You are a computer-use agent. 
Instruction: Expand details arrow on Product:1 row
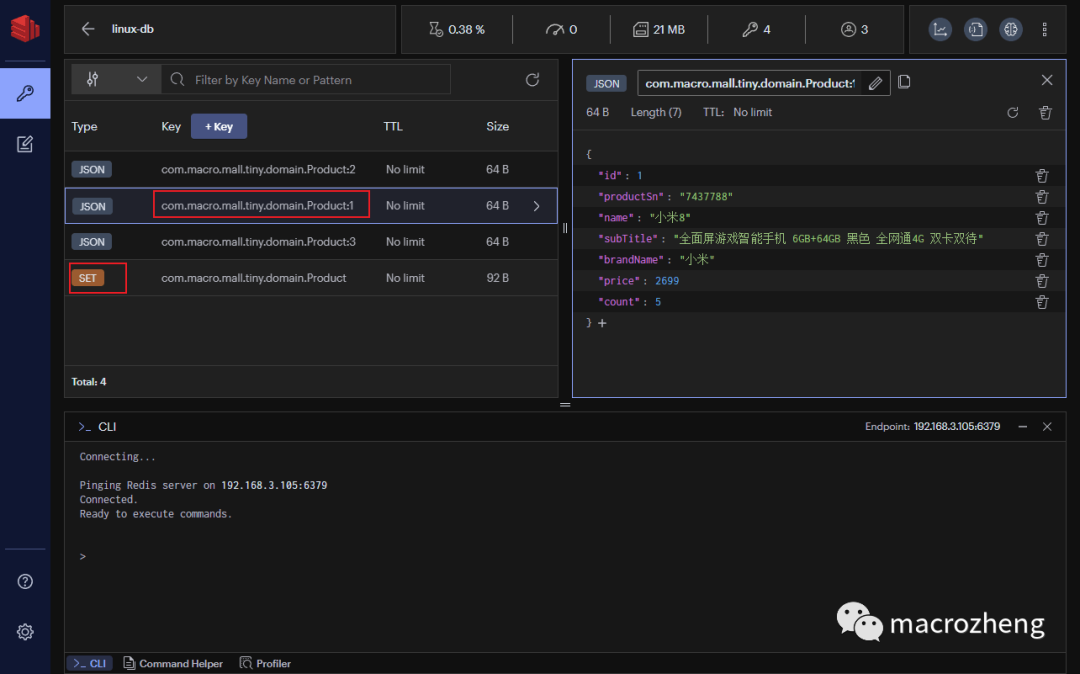[537, 206]
